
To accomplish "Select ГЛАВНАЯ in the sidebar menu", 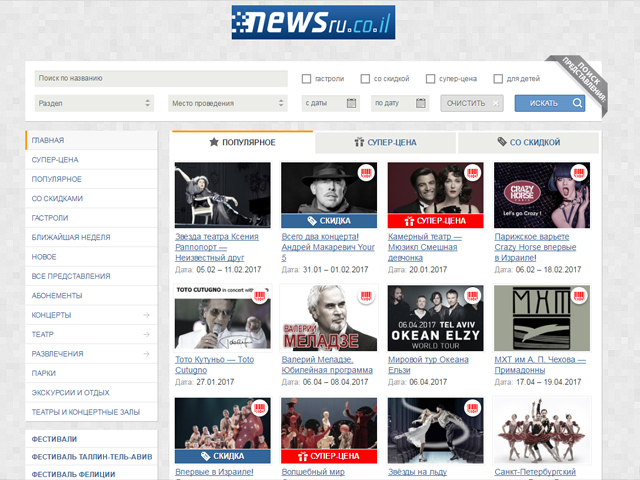I will click(x=91, y=140).
